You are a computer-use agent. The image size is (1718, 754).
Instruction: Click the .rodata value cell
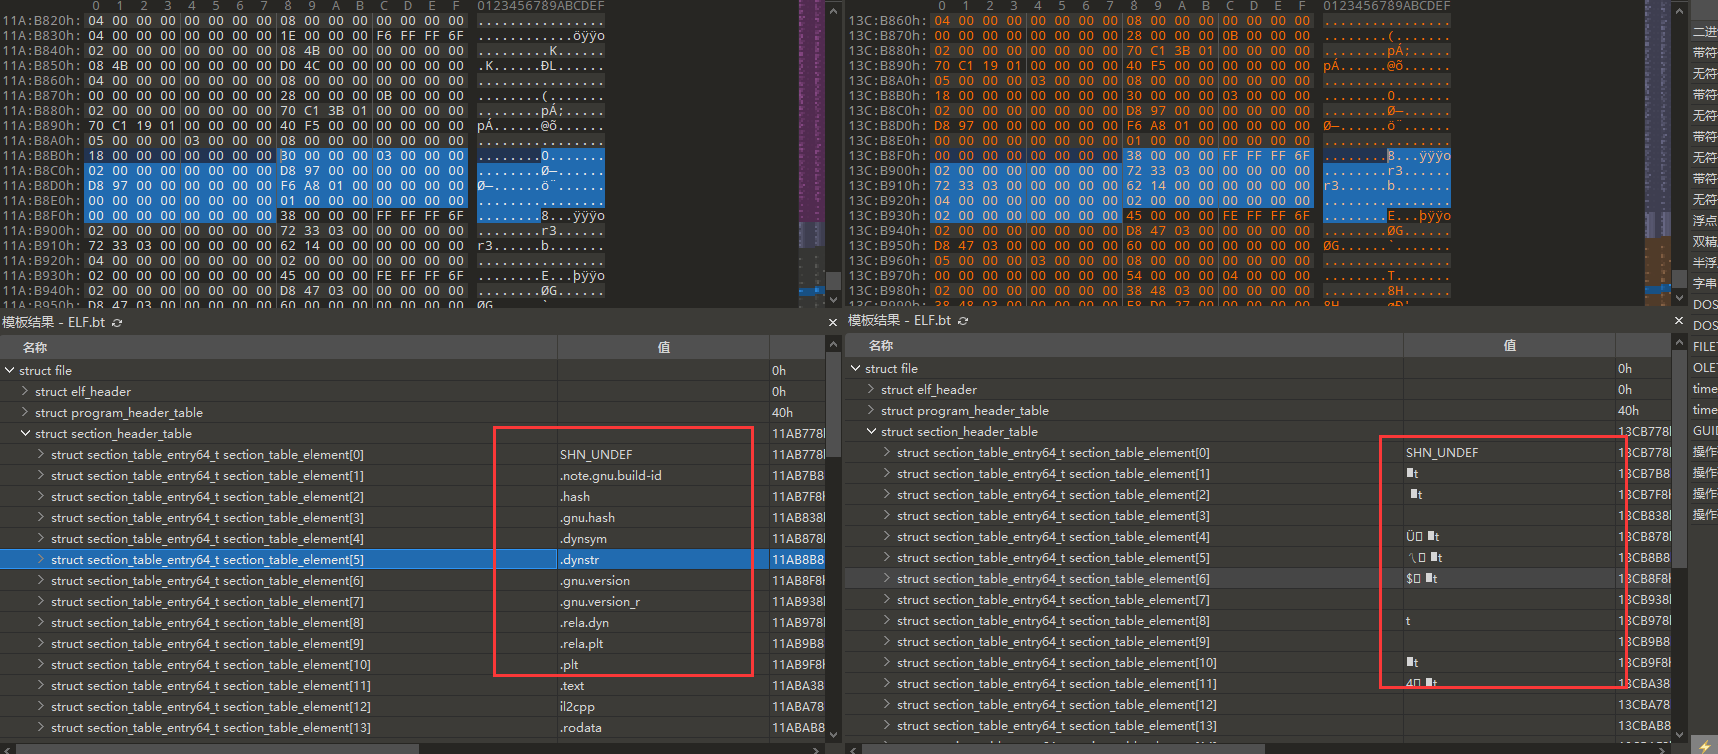click(x=663, y=728)
